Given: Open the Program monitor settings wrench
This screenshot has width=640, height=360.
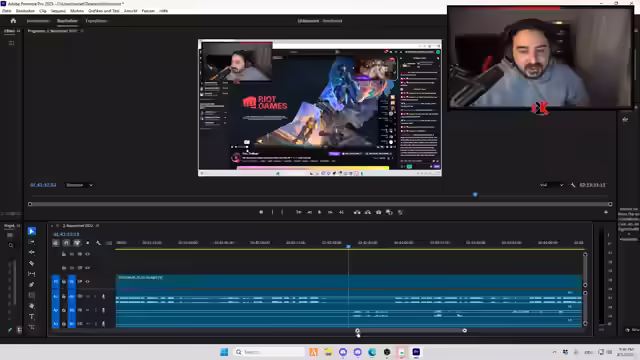Looking at the screenshot, I should tap(573, 185).
